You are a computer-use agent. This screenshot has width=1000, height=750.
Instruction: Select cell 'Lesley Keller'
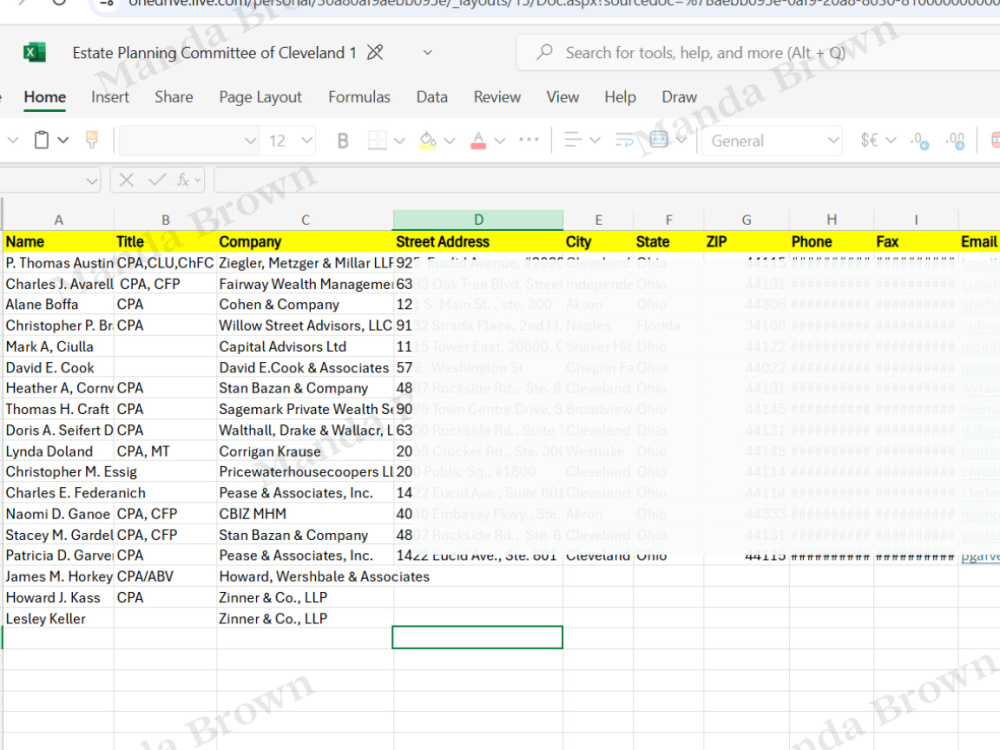point(59,619)
